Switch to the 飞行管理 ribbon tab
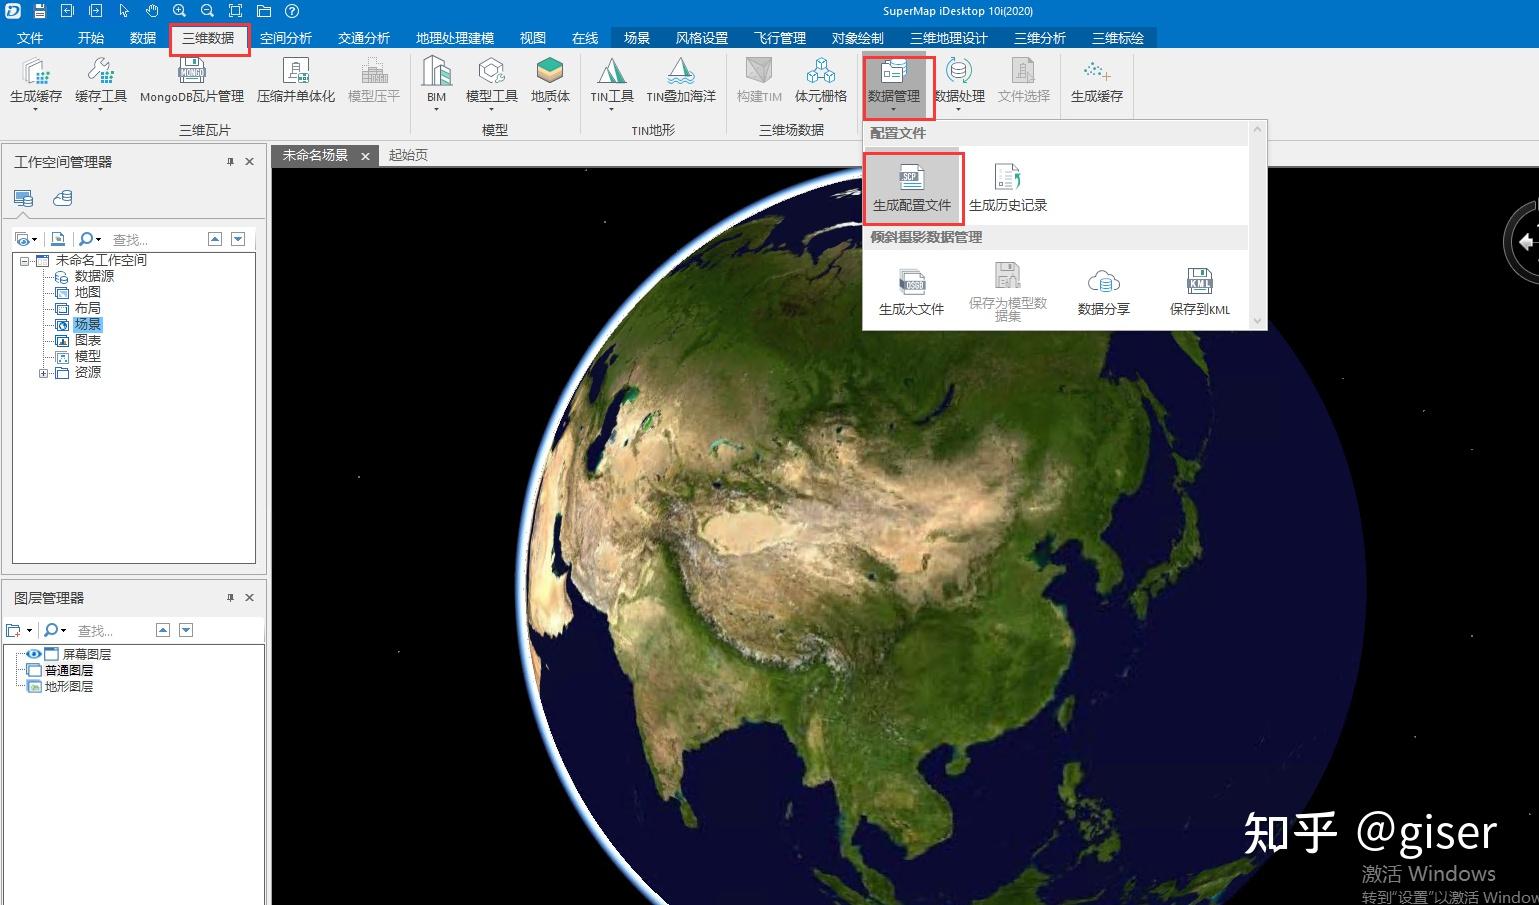This screenshot has height=905, width=1539. [x=780, y=38]
